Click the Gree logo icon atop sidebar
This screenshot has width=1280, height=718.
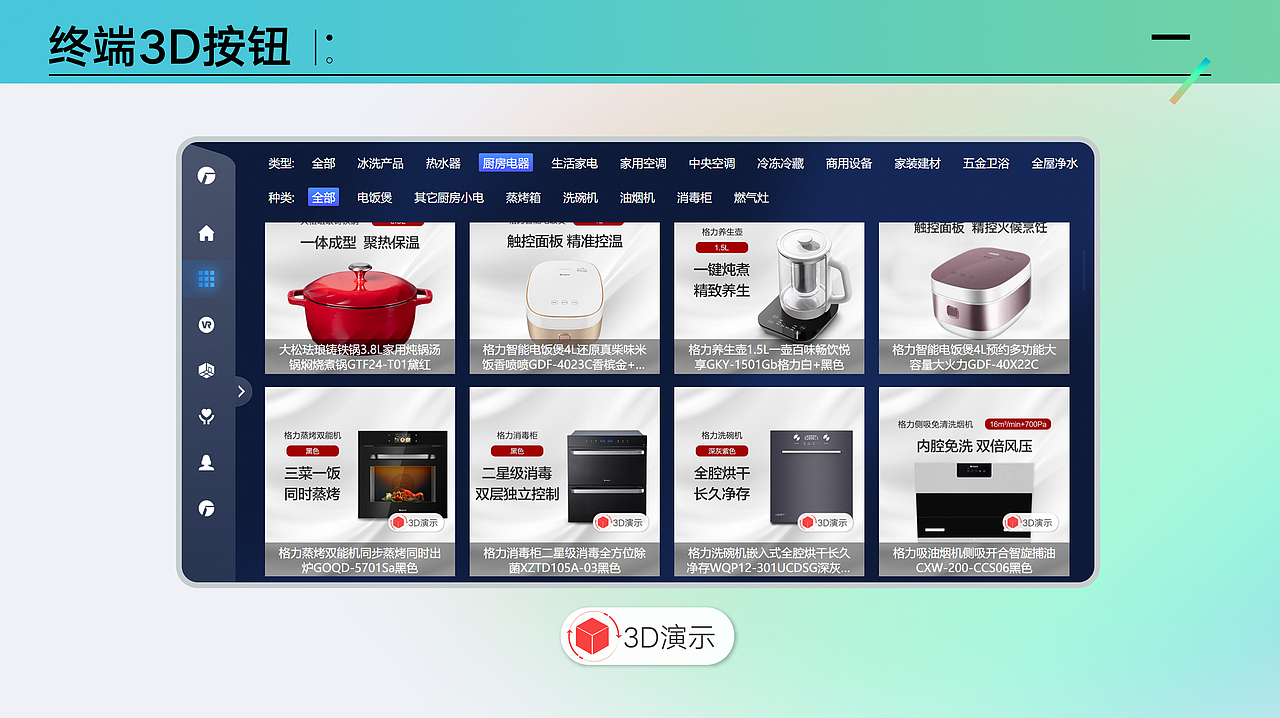point(207,176)
